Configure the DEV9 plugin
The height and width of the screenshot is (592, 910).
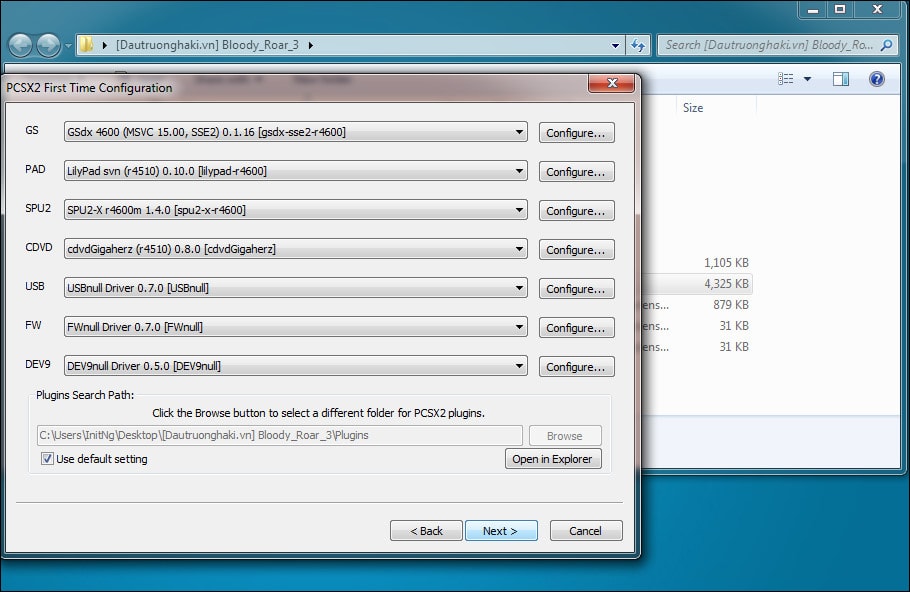point(576,366)
